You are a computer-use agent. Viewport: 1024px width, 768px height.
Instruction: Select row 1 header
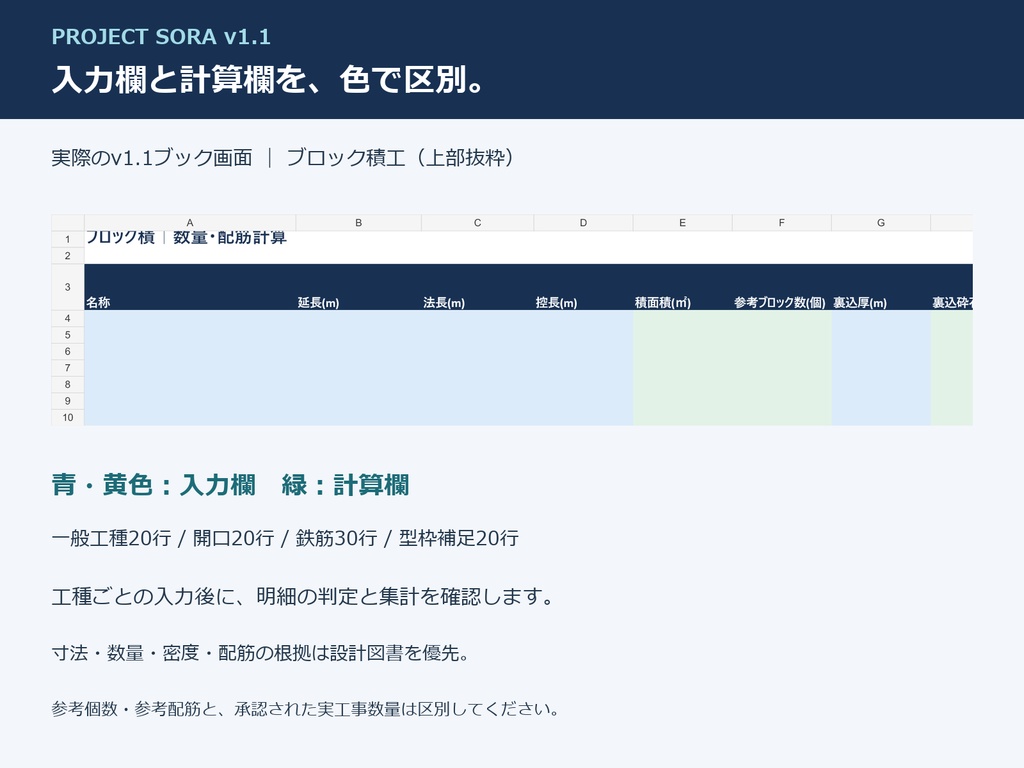68,239
